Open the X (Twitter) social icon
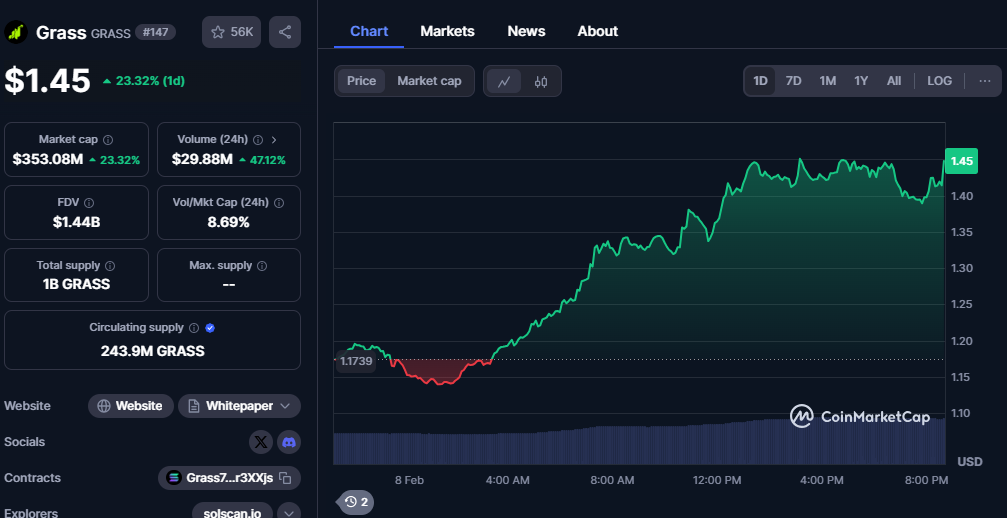The width and height of the screenshot is (1007, 518). (261, 442)
